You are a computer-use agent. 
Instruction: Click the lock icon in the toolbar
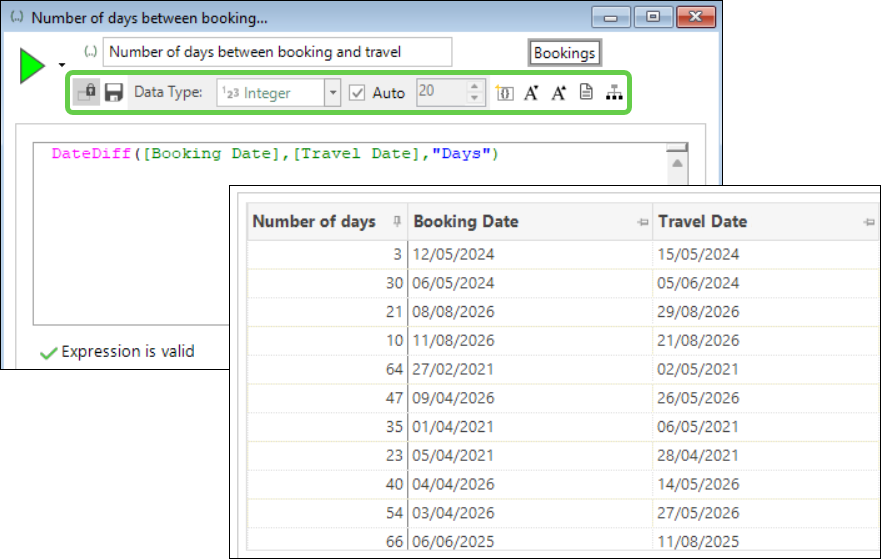click(x=86, y=93)
